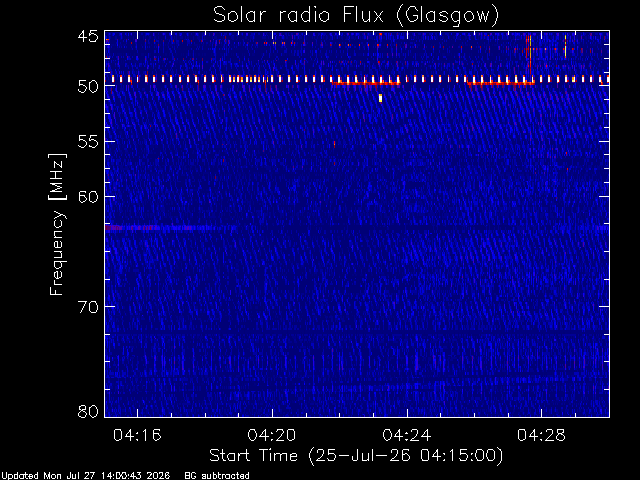This screenshot has height=480, width=640.
Task: Click the Frequency [MHz] axis title
Action: (x=57, y=224)
